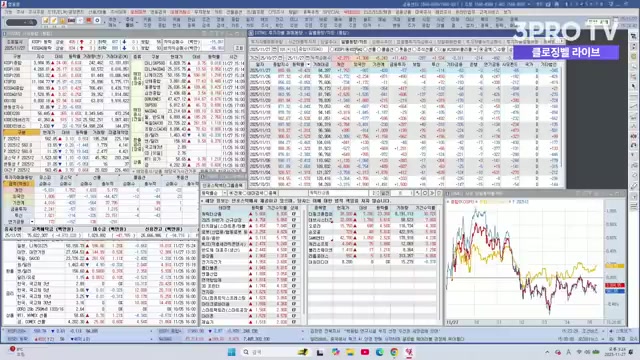This screenshot has width=640, height=360.
Task: Click the 개인 row in investor summary
Action: pyautogui.click(x=100, y=190)
